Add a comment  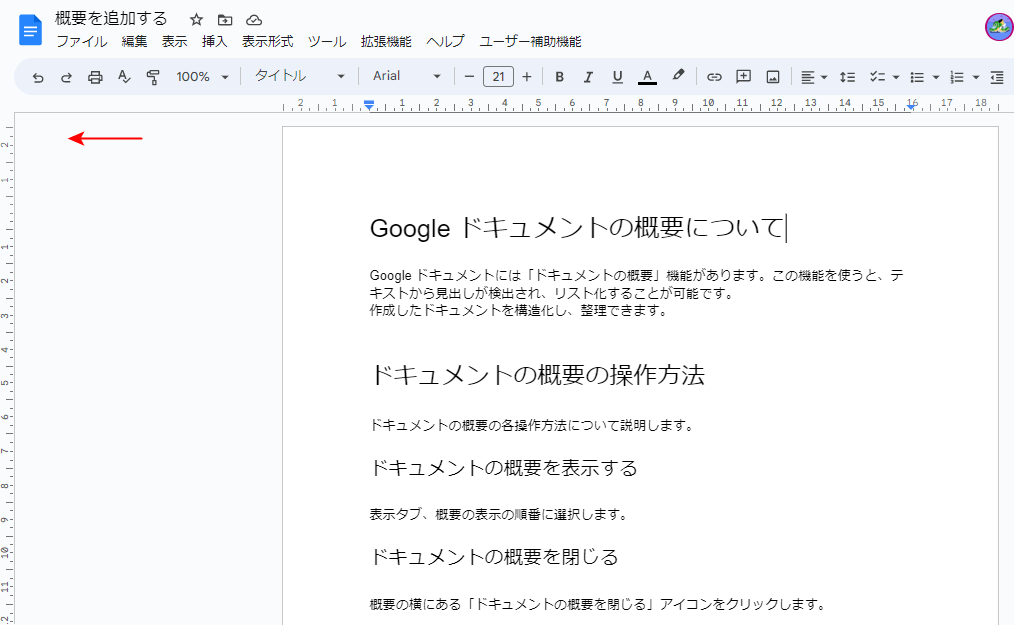point(744,77)
